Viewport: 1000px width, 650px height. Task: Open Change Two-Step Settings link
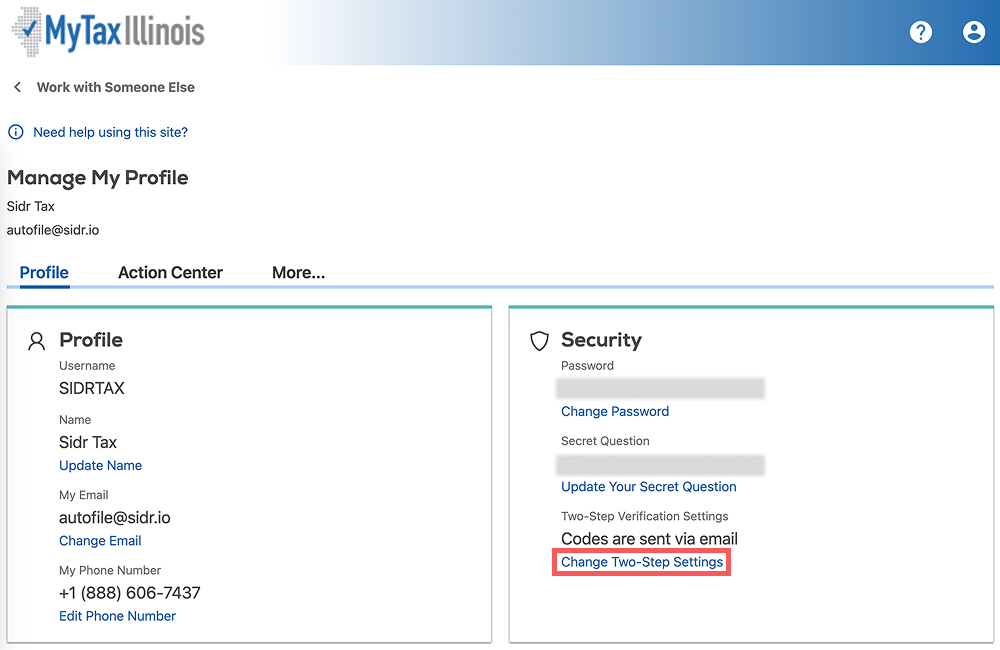click(642, 562)
